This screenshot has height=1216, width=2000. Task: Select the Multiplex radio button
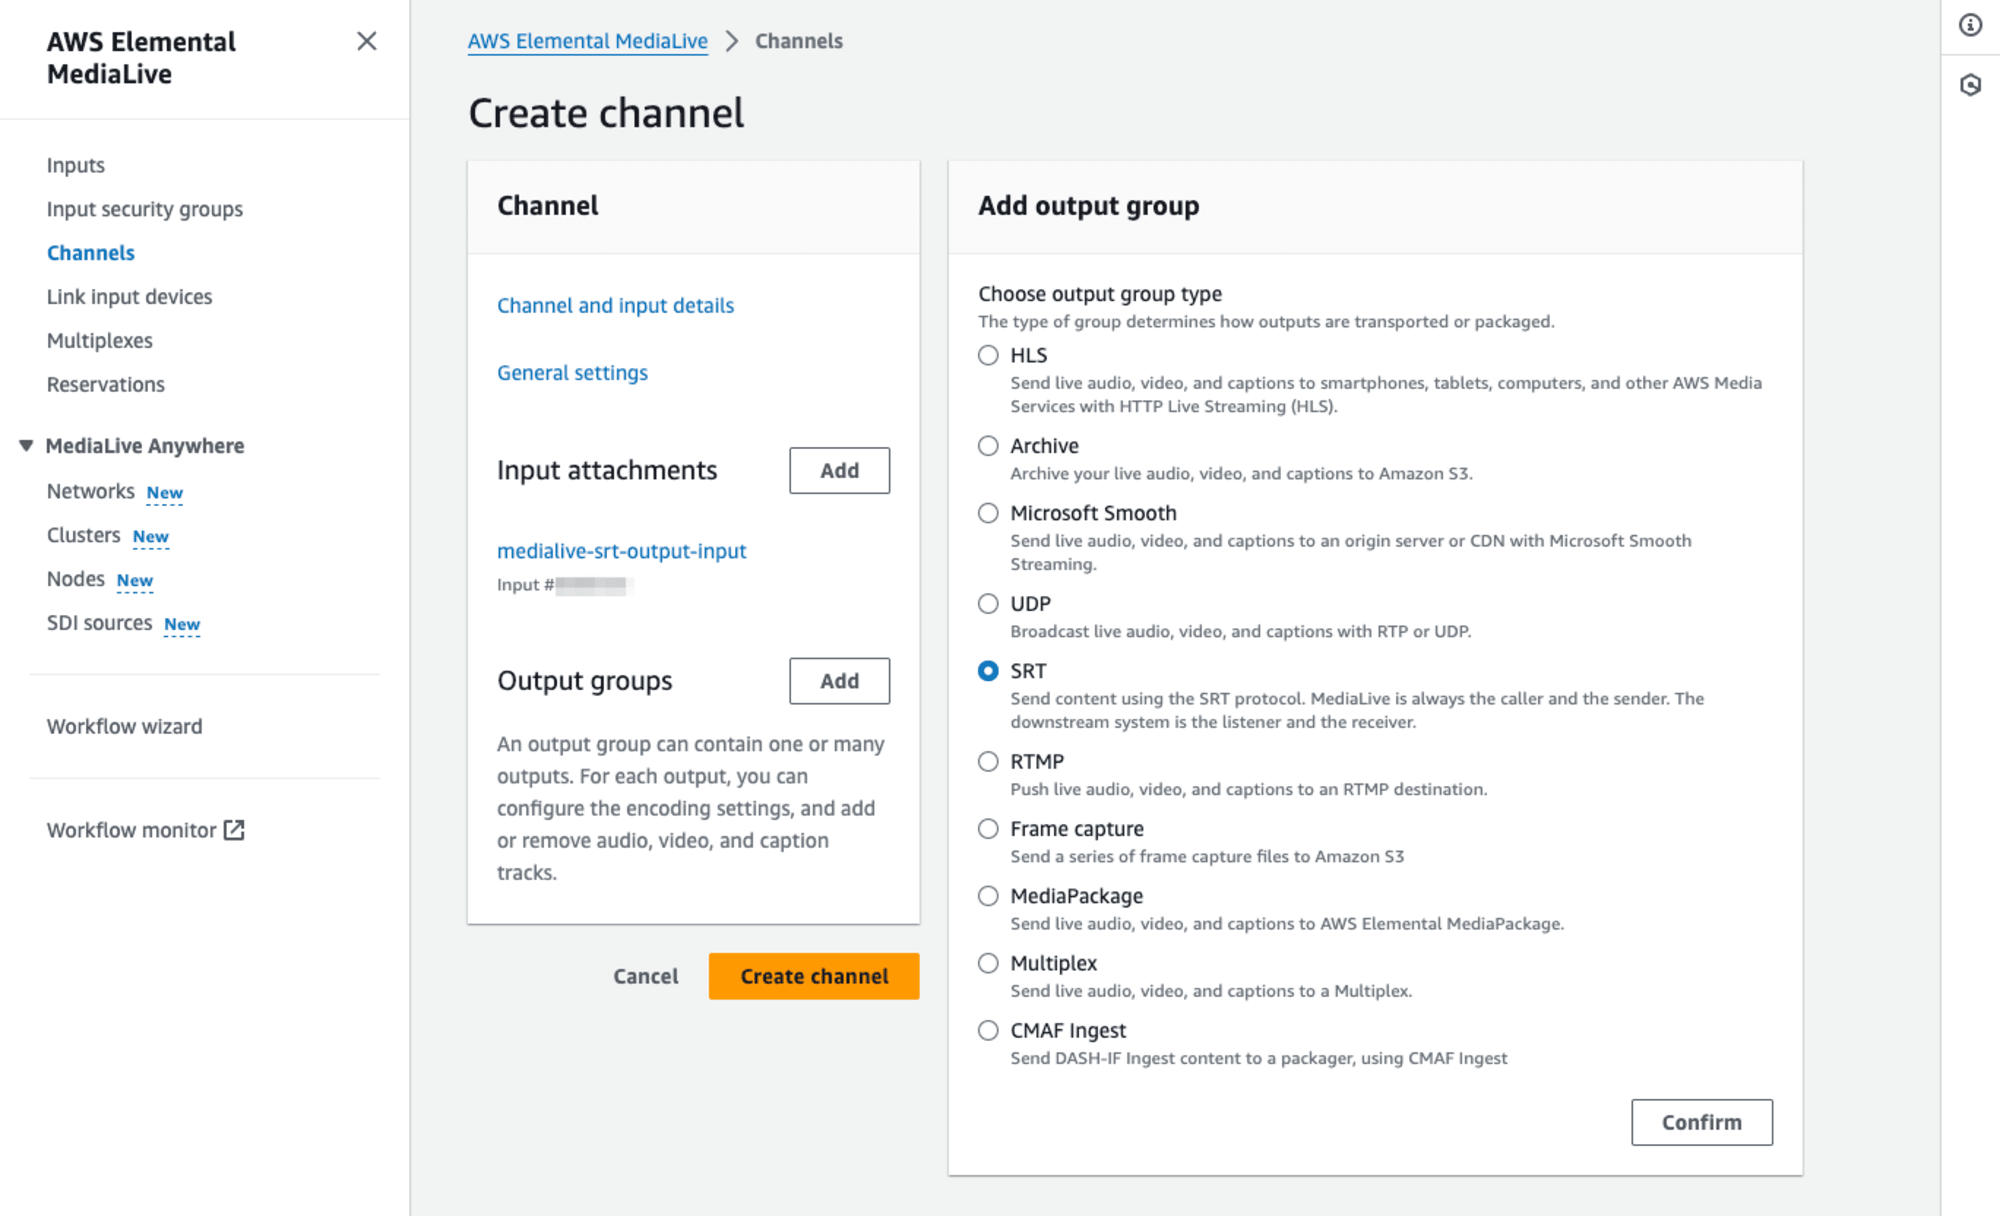click(x=988, y=963)
